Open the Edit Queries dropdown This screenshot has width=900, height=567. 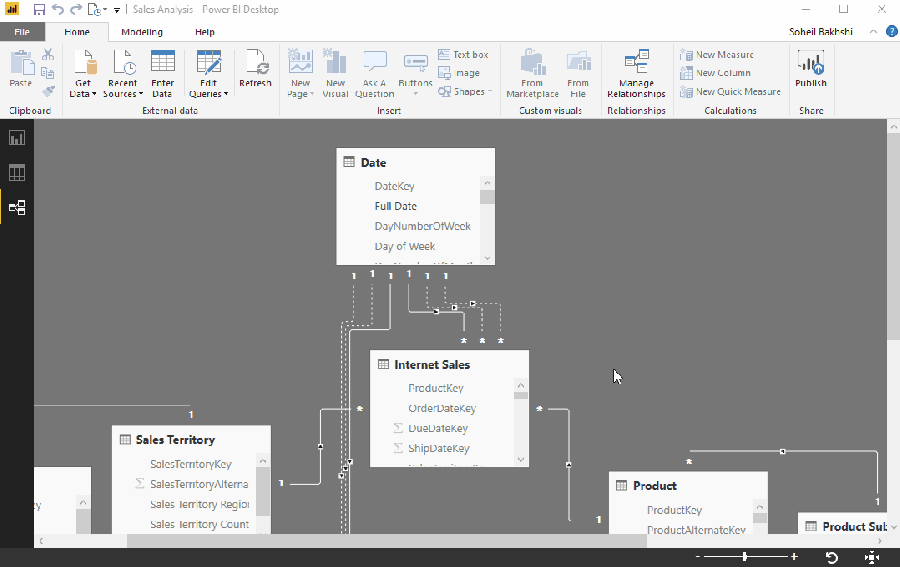pos(208,73)
